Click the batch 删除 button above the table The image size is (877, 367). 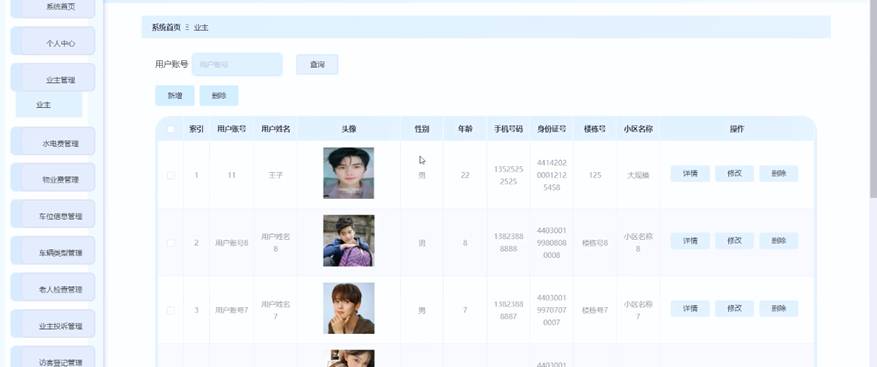[219, 96]
